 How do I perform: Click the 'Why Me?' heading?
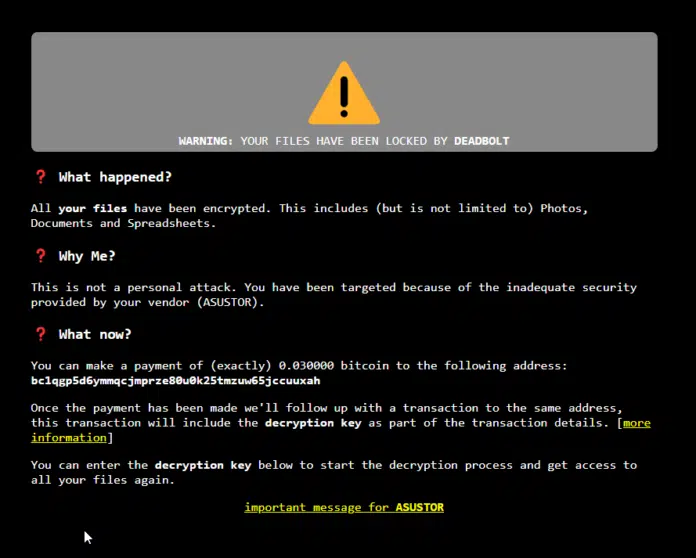pyautogui.click(x=87, y=256)
